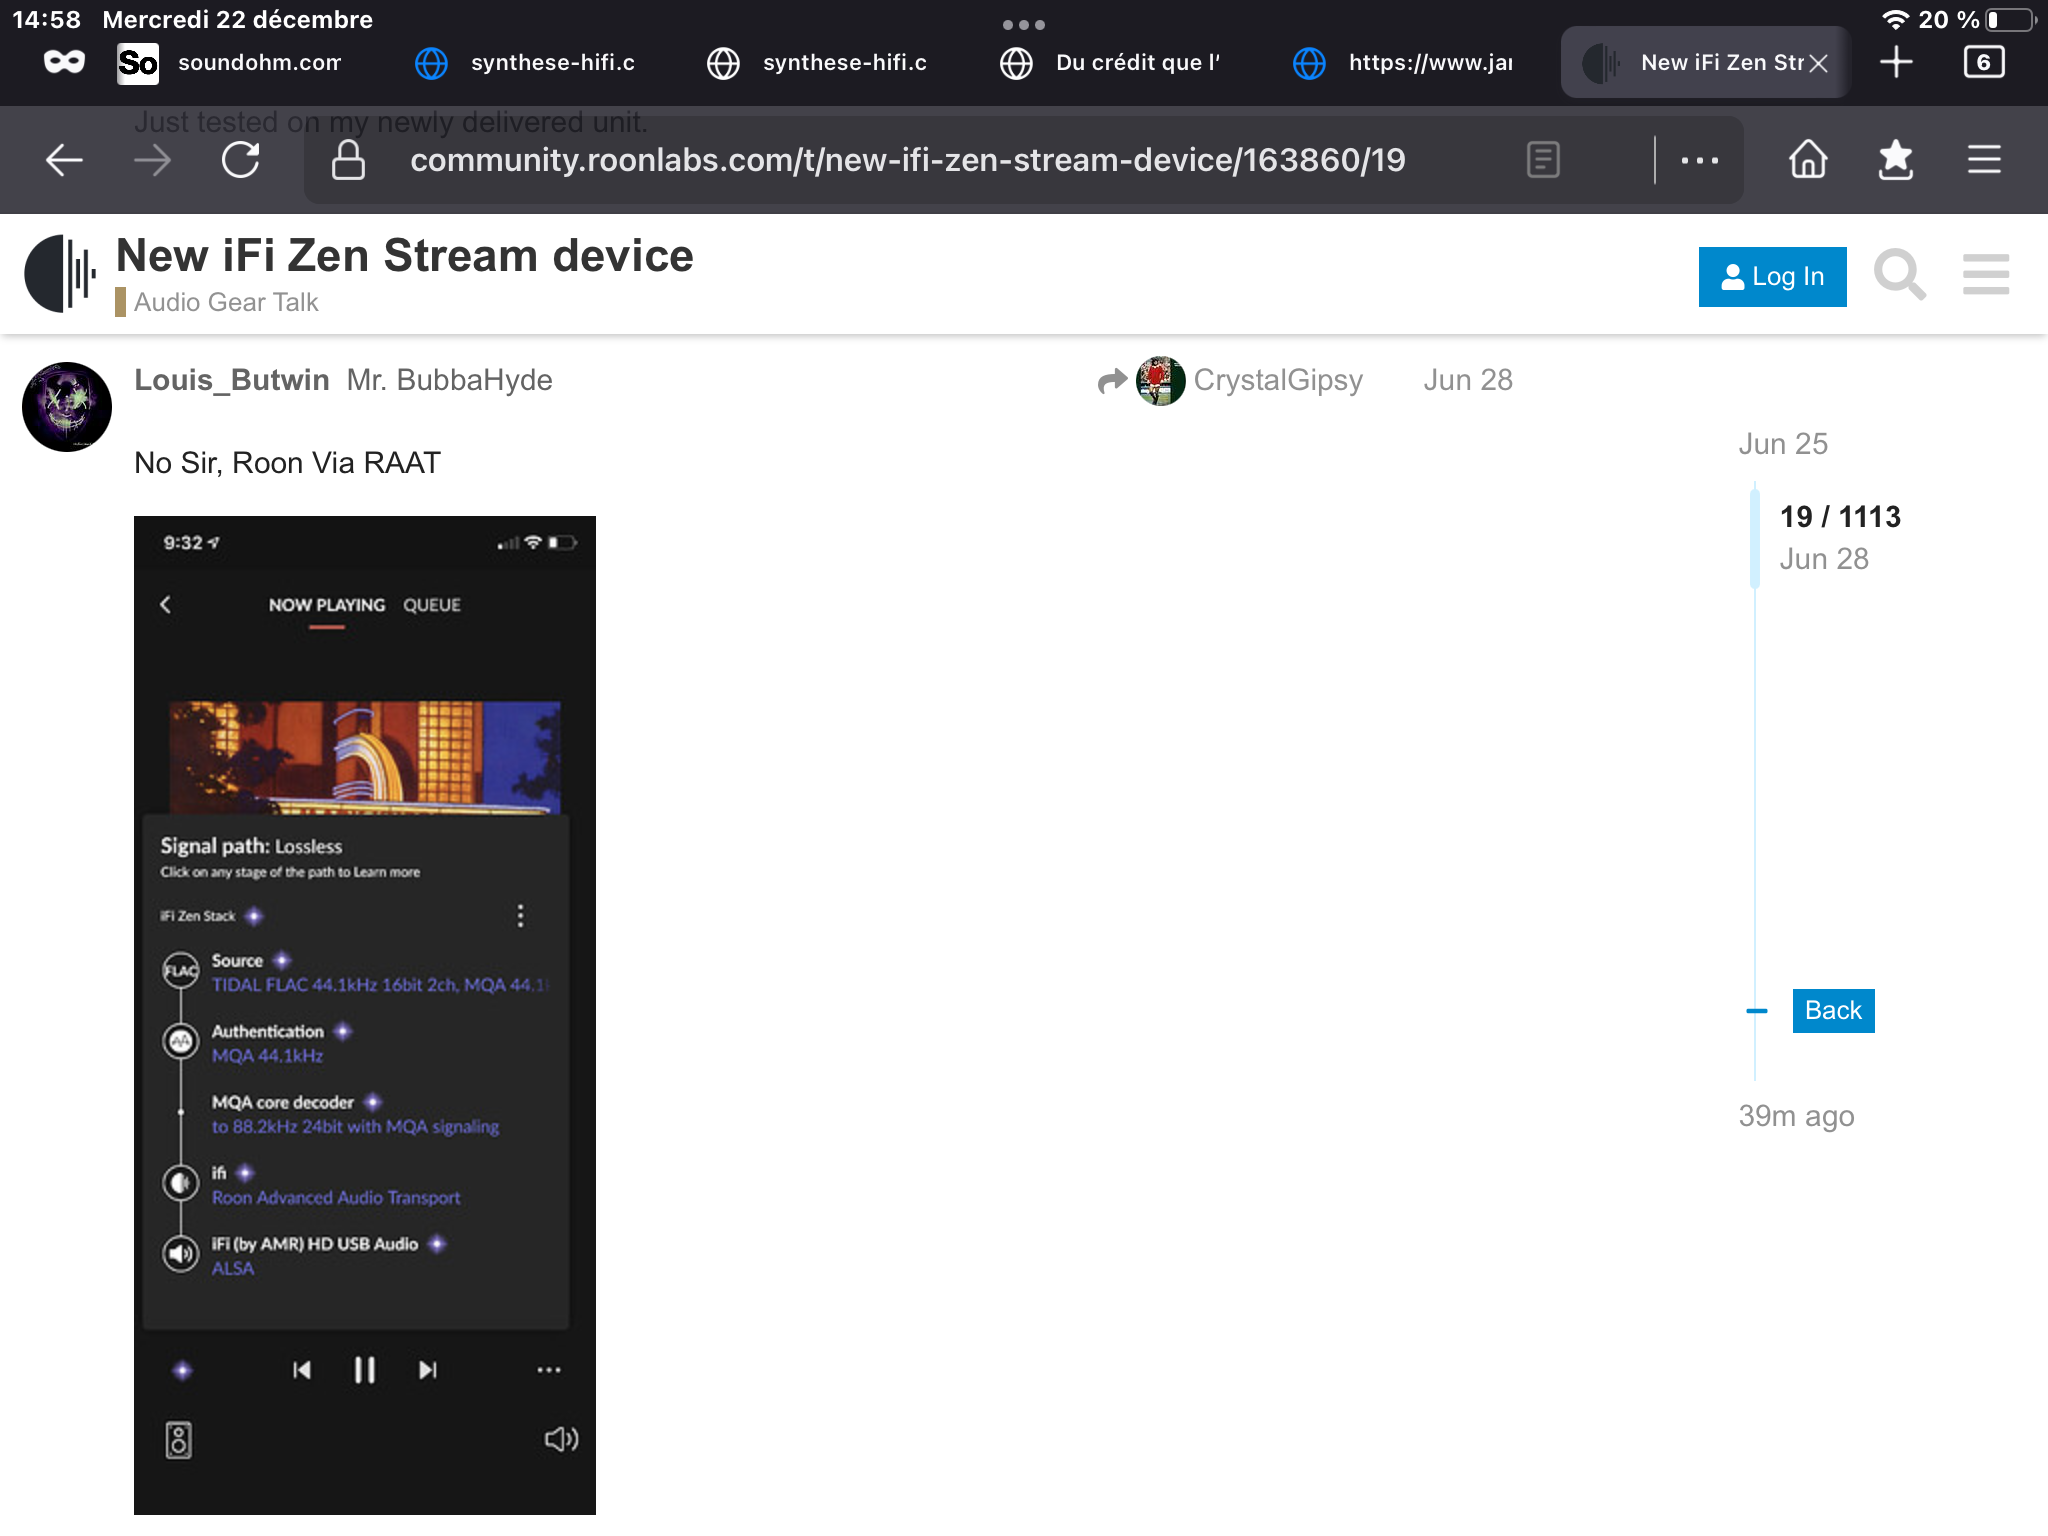The height and width of the screenshot is (1536, 2048).
Task: Click the Log In button
Action: tap(1772, 276)
